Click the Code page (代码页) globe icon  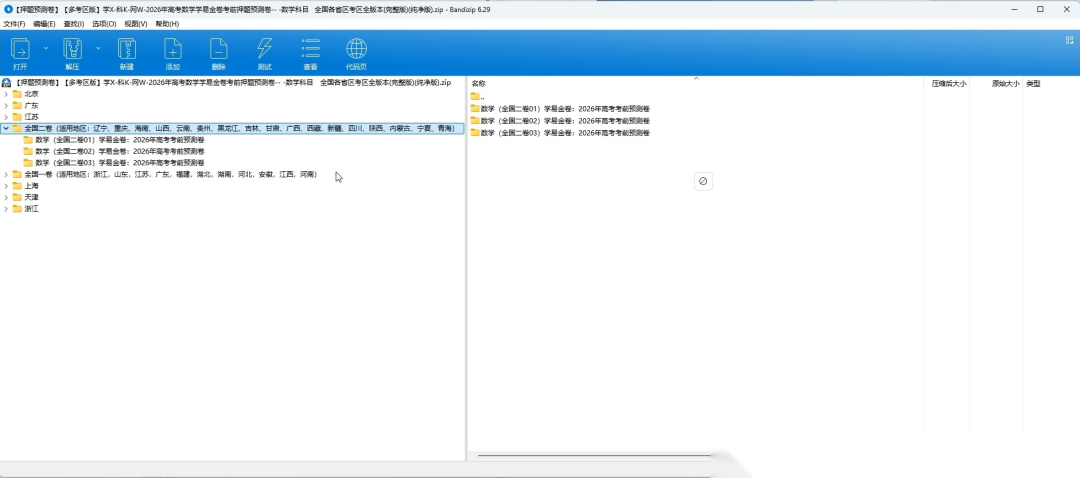[x=356, y=49]
